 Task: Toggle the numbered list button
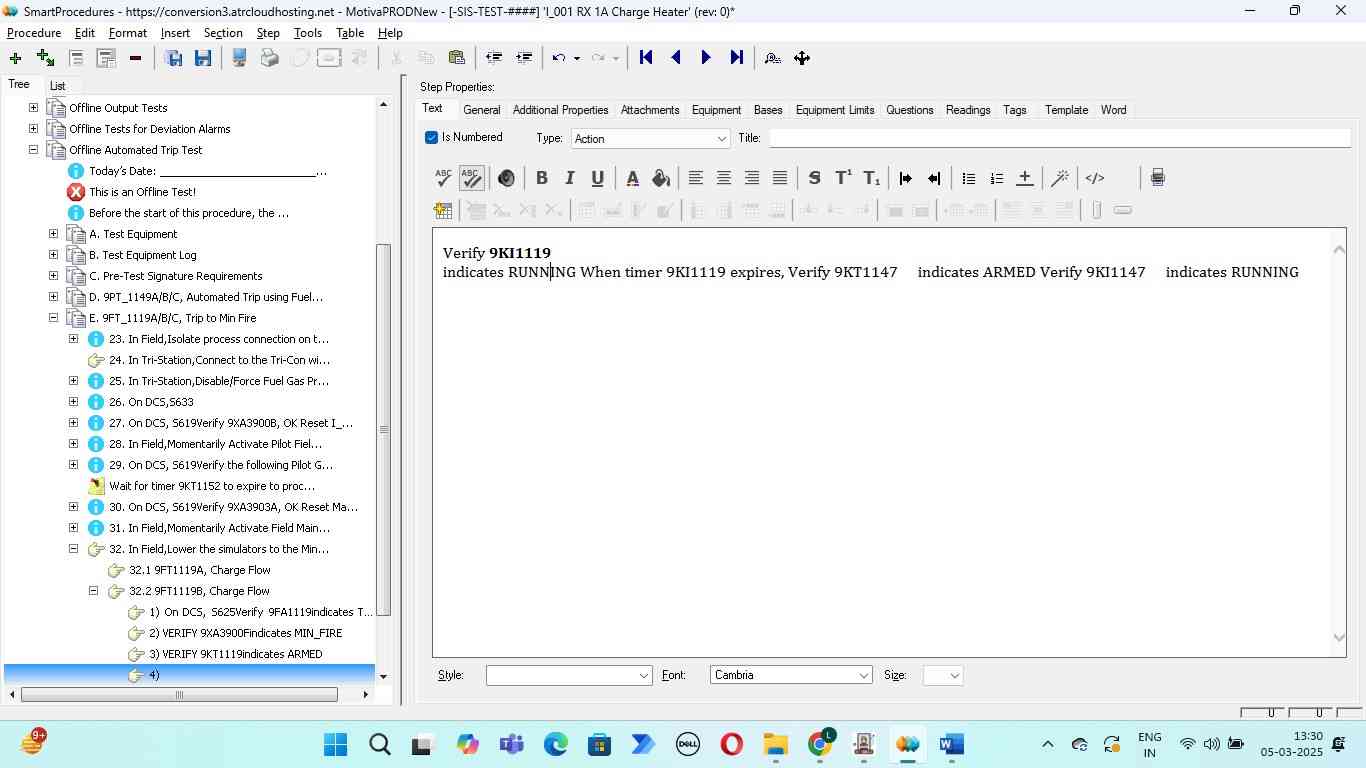996,178
